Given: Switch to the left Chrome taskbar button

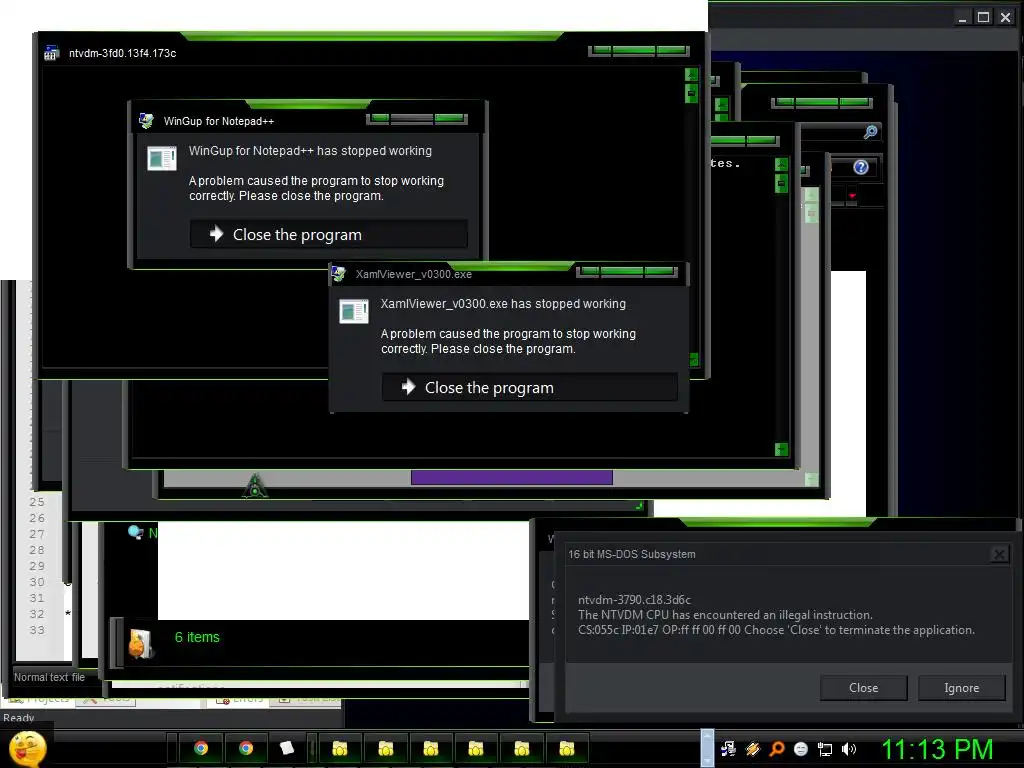Looking at the screenshot, I should coord(200,748).
